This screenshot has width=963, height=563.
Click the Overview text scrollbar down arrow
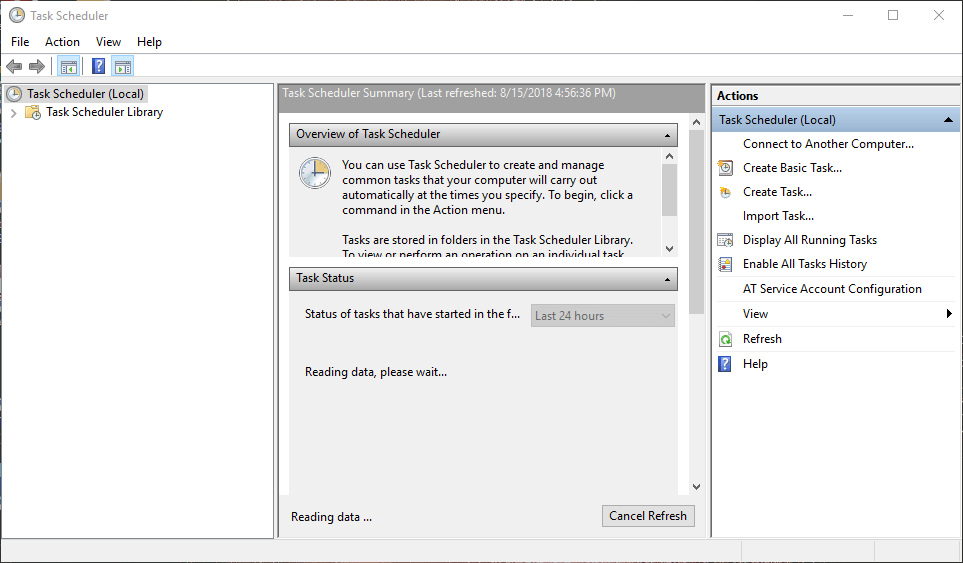pos(669,249)
